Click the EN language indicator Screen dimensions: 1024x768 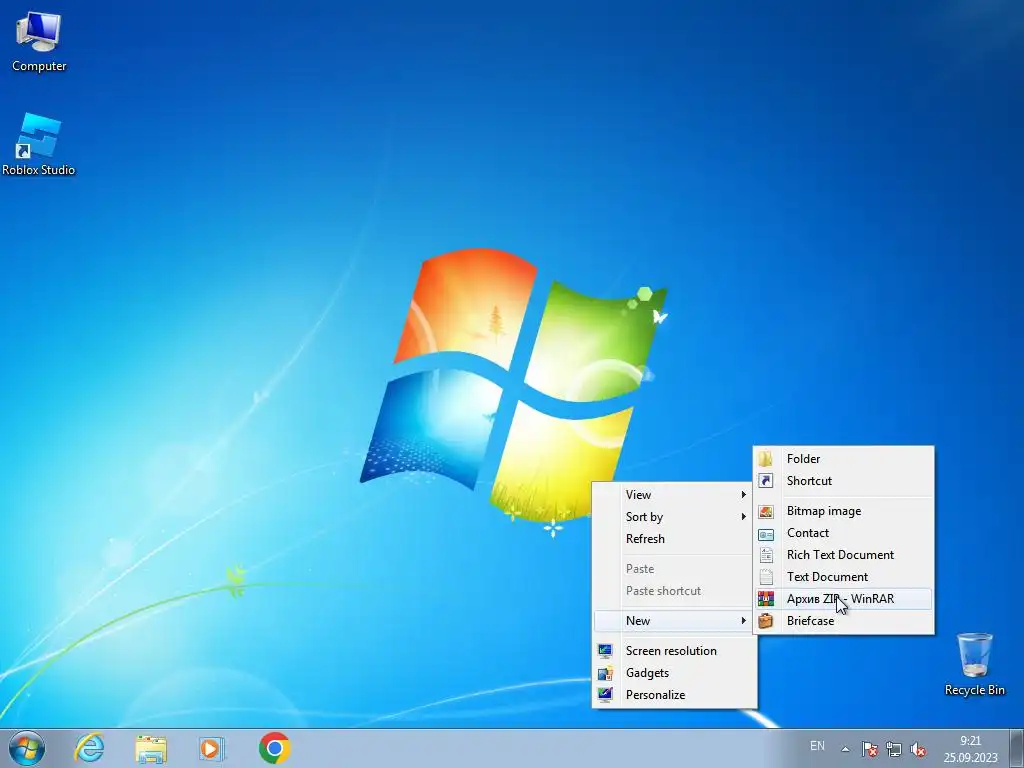click(x=817, y=746)
